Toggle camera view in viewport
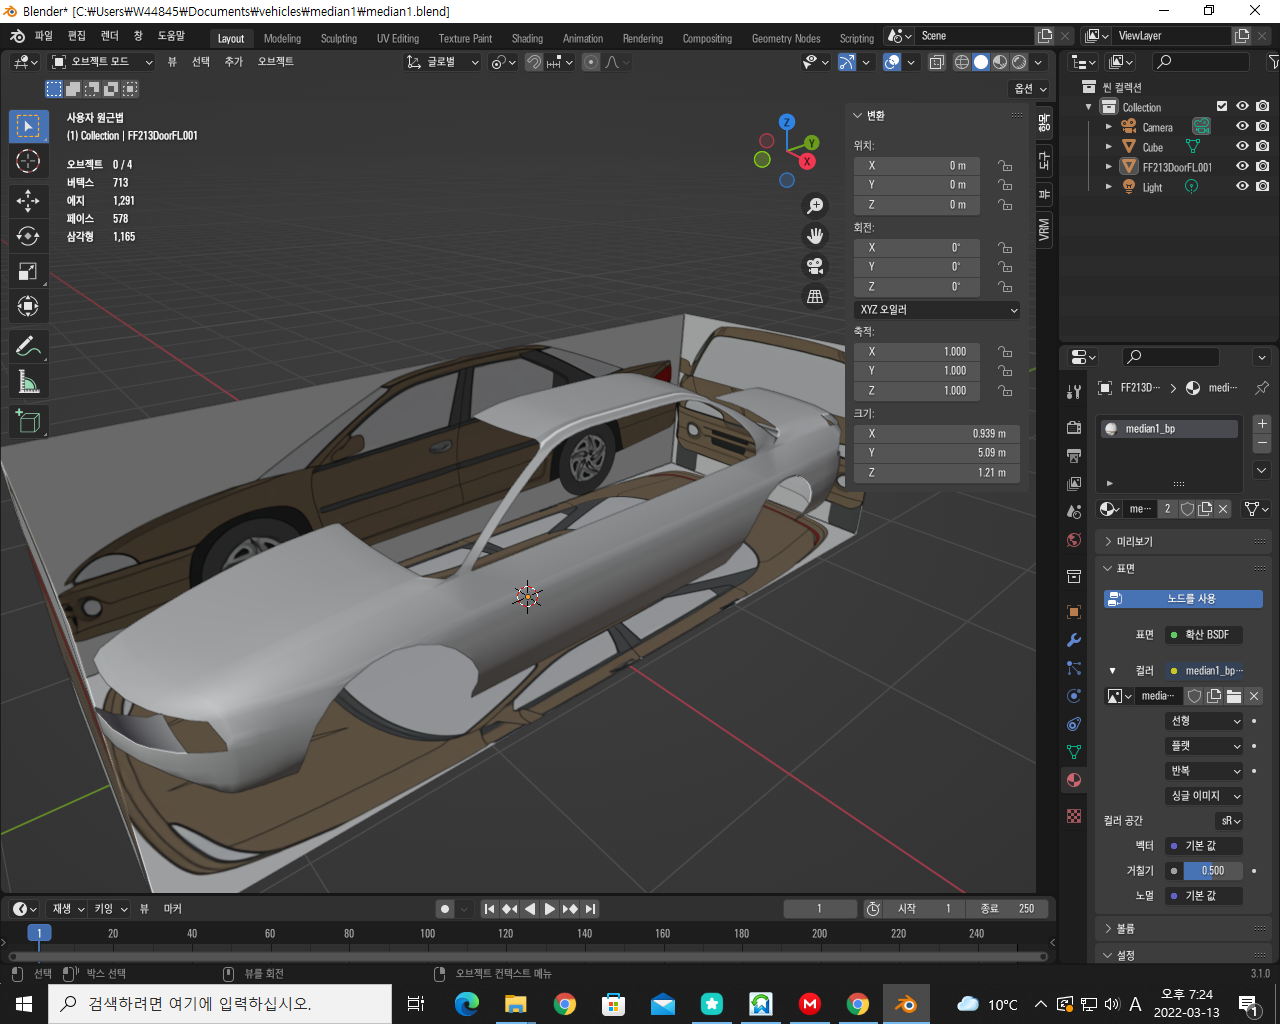 point(815,266)
